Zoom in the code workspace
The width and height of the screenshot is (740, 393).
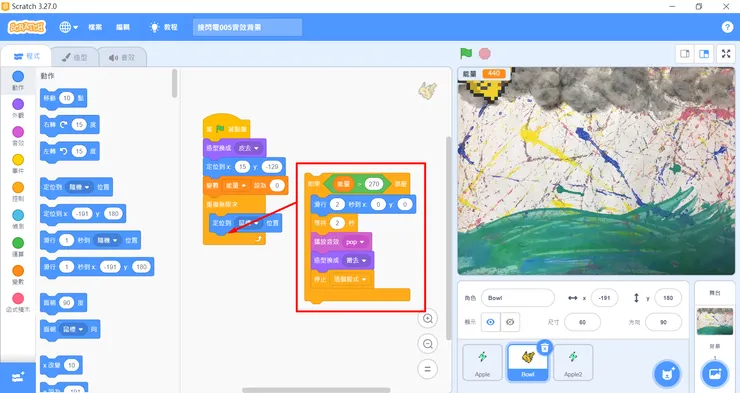428,318
